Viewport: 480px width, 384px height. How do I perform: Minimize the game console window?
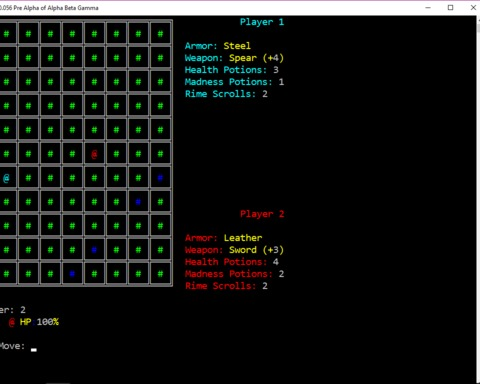pos(428,7)
